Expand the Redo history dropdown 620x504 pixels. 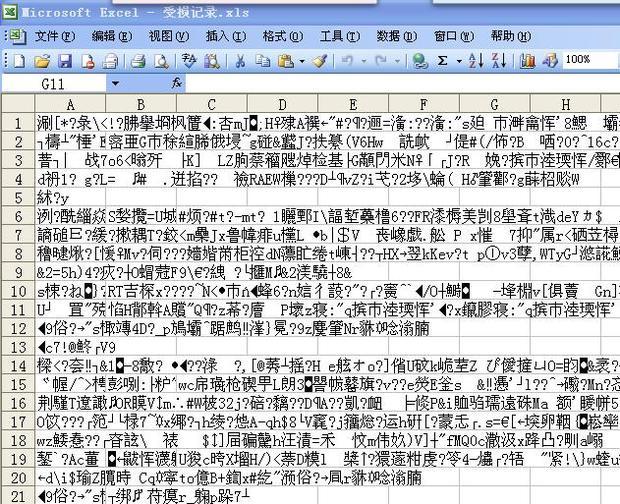click(x=397, y=61)
